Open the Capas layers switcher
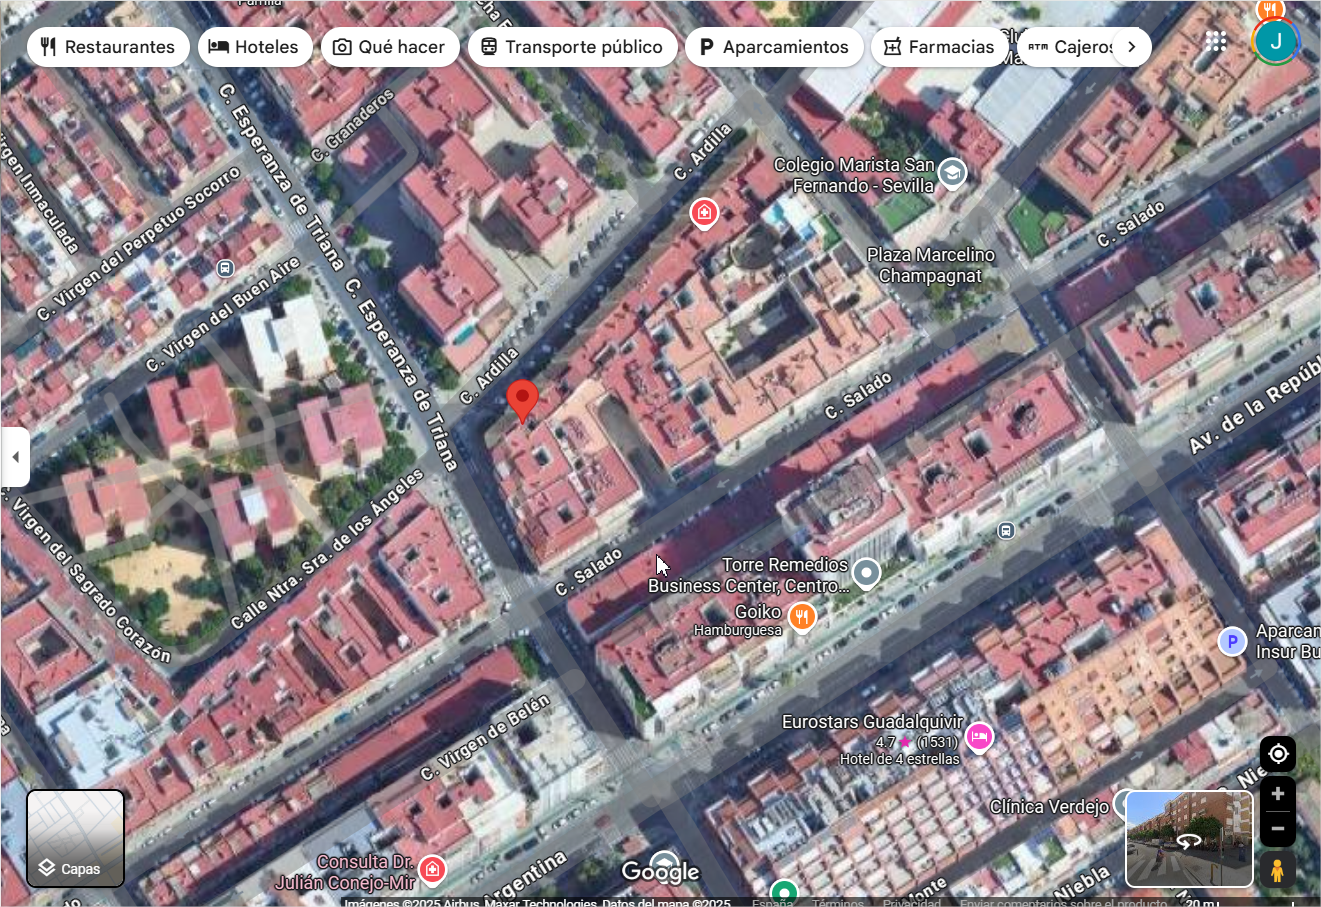Viewport: 1321px width, 907px height. point(76,838)
